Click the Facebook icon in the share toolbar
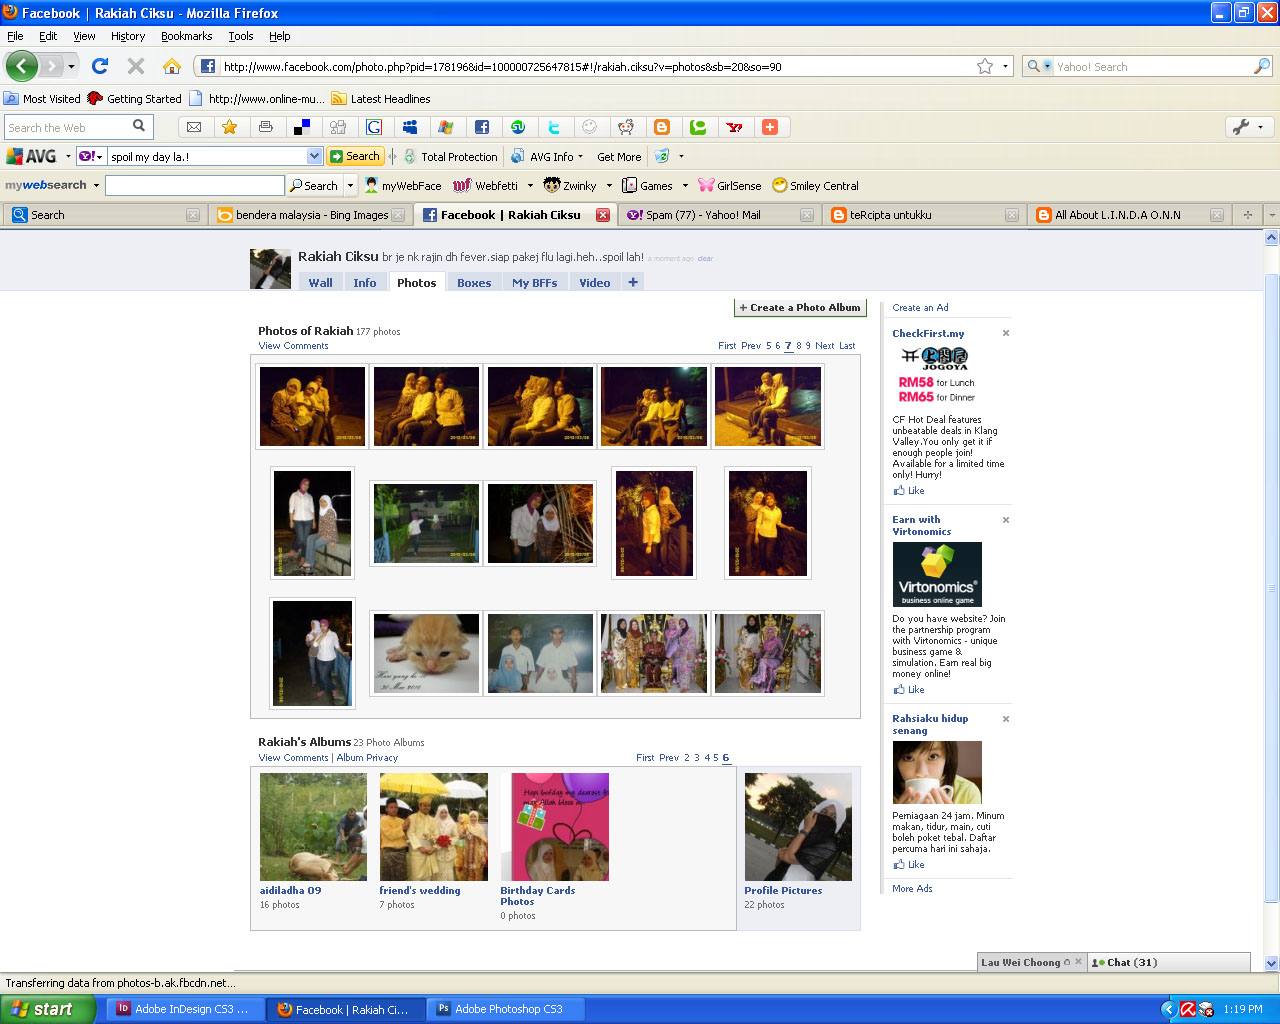This screenshot has width=1280, height=1024. pos(482,127)
